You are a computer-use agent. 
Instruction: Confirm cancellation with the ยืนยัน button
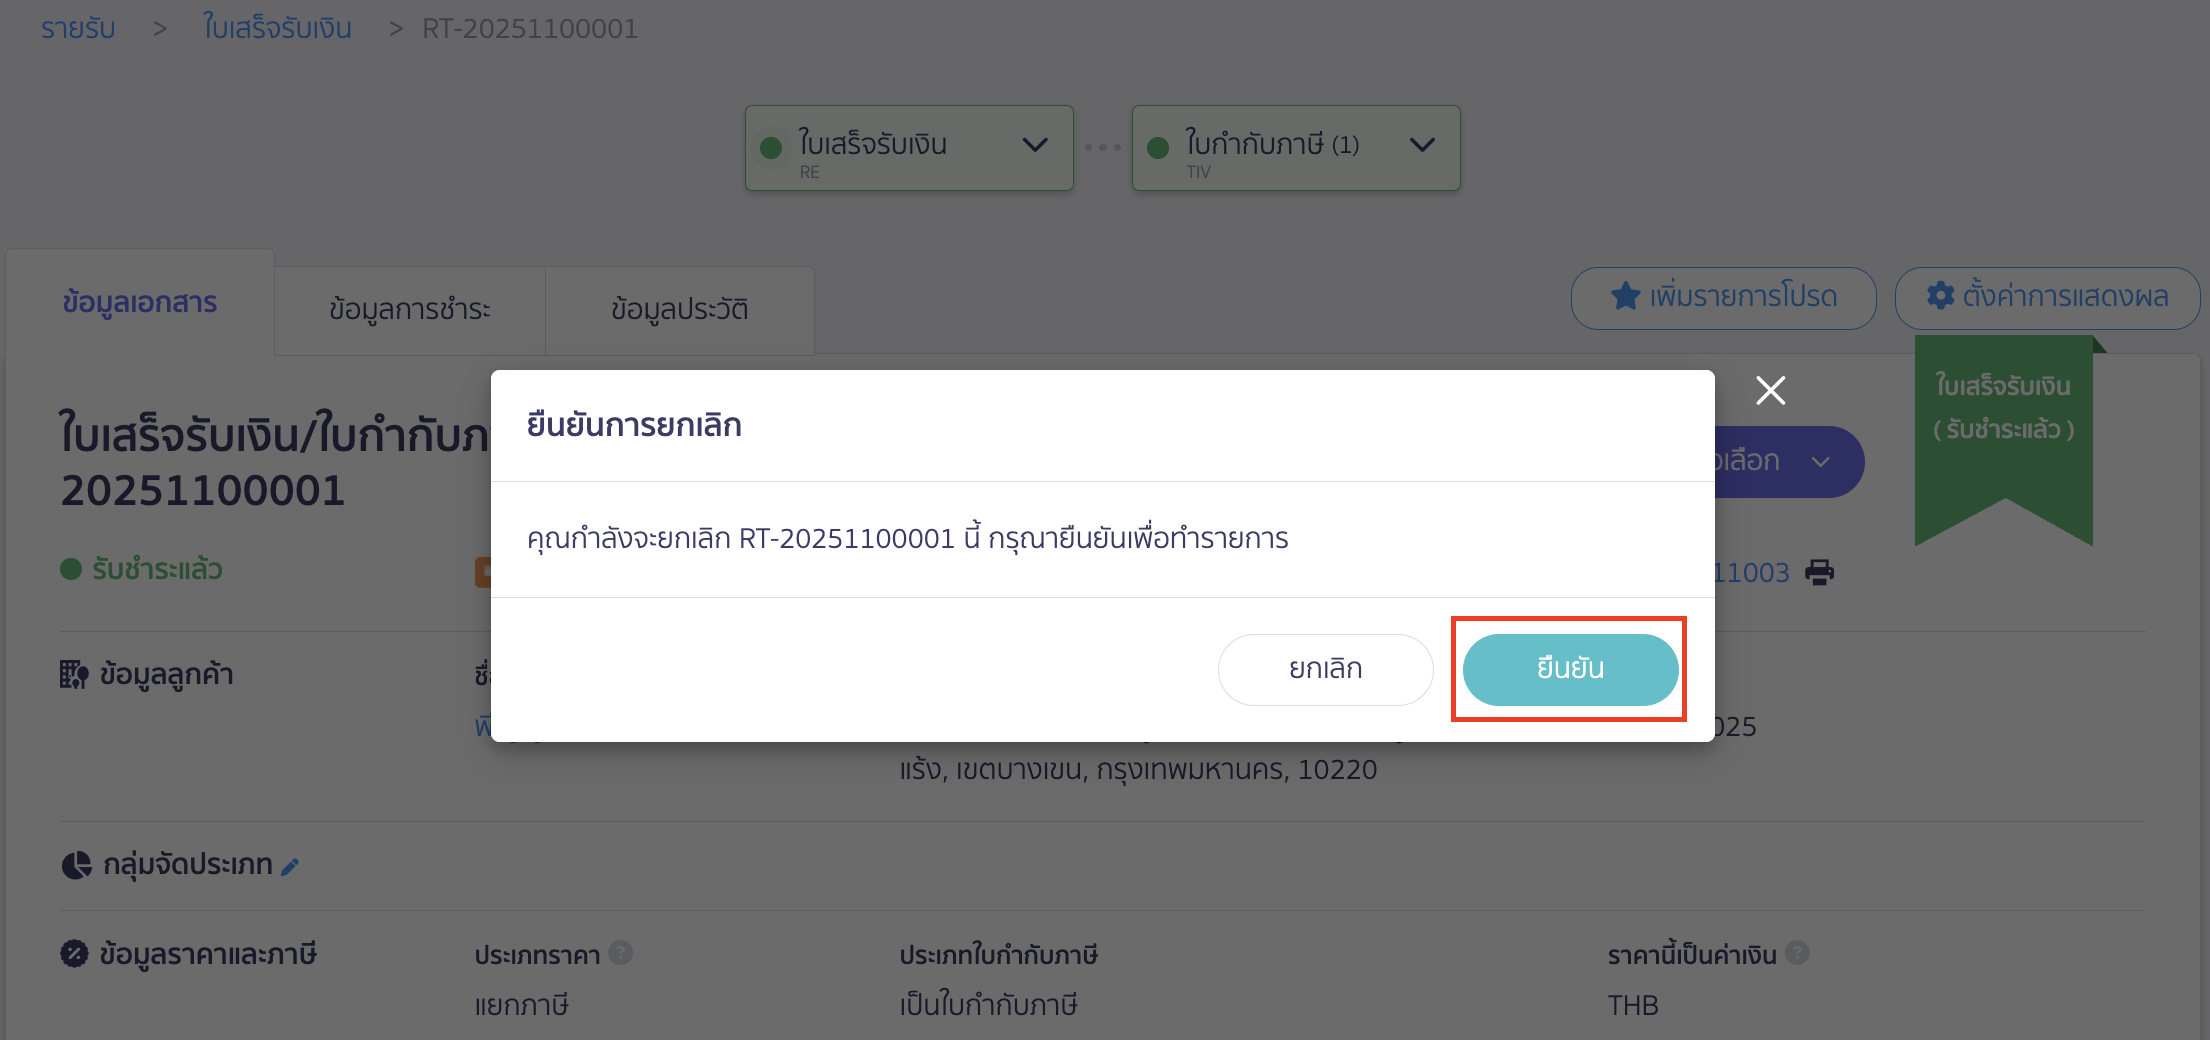click(x=1568, y=669)
